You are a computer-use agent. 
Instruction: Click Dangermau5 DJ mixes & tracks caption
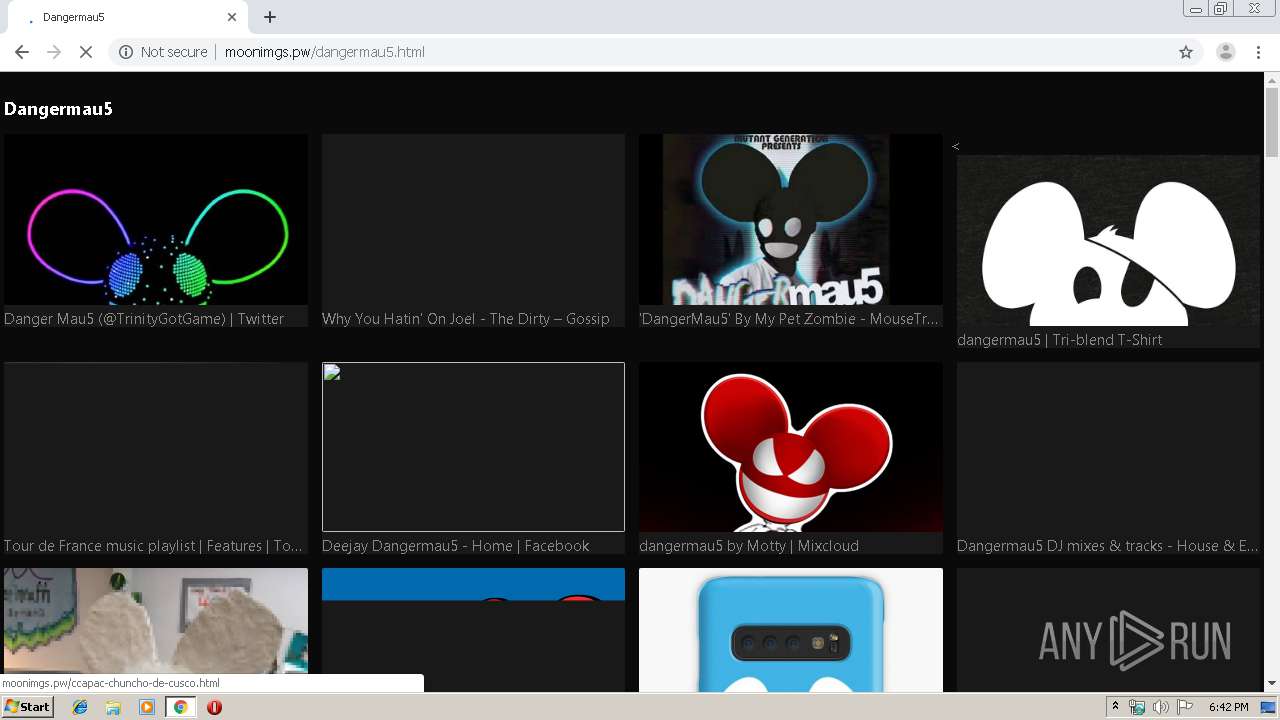(x=1107, y=546)
